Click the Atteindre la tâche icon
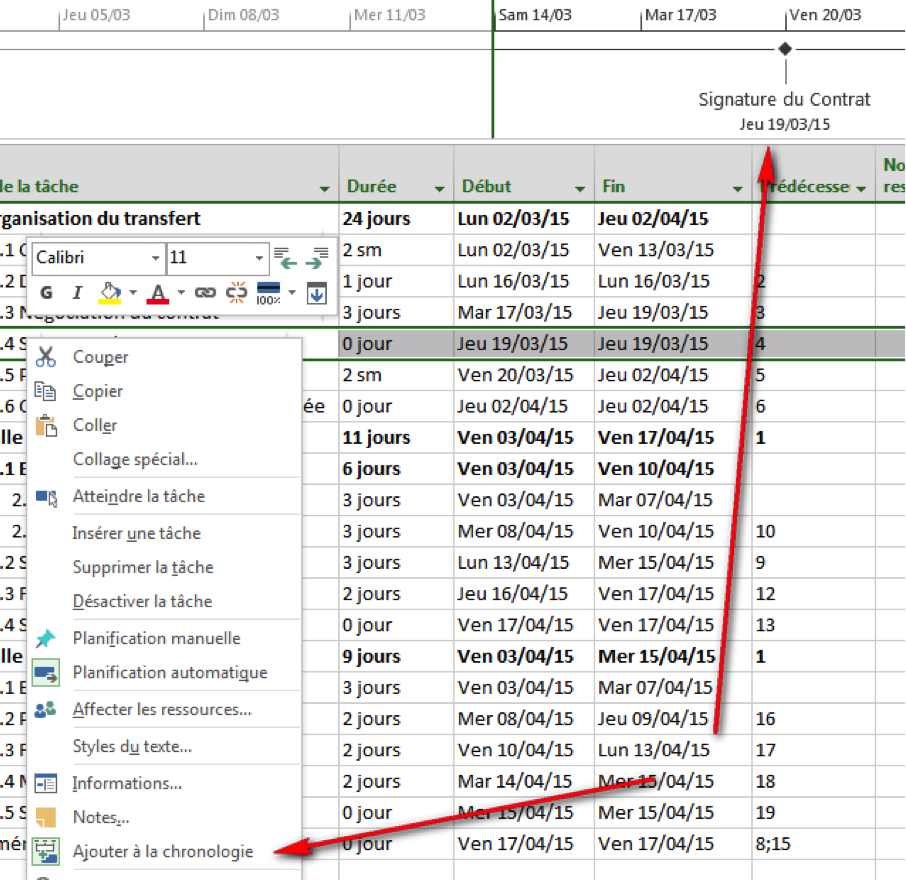 pos(46,497)
